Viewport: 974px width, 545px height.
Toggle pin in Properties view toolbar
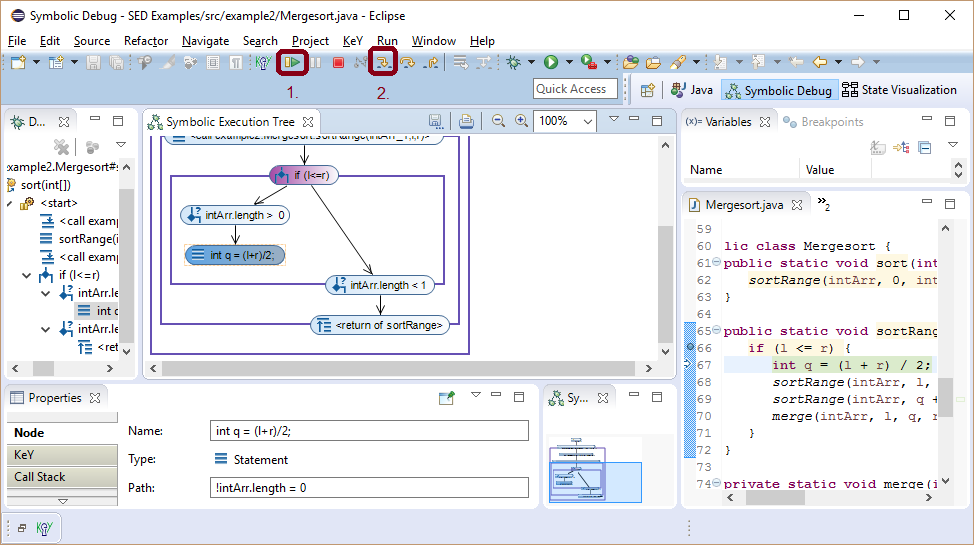[447, 398]
